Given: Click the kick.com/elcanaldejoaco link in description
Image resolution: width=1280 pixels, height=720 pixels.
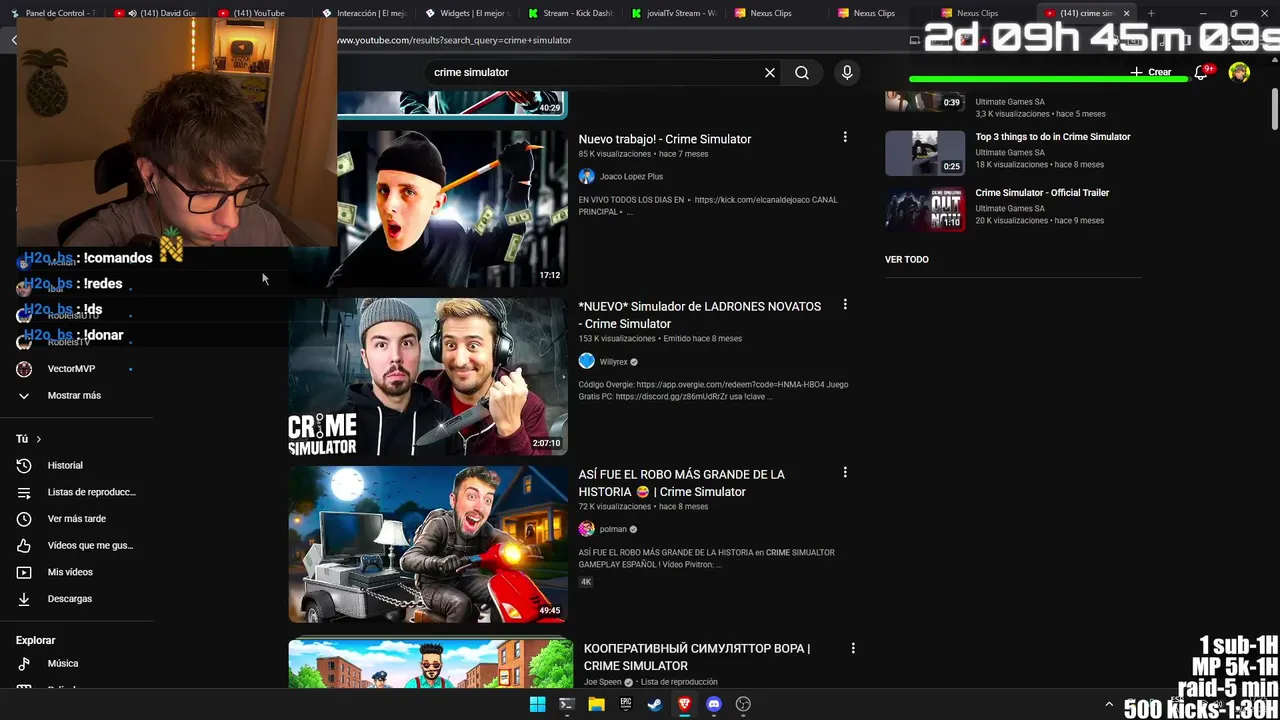Looking at the screenshot, I should click(x=765, y=199).
